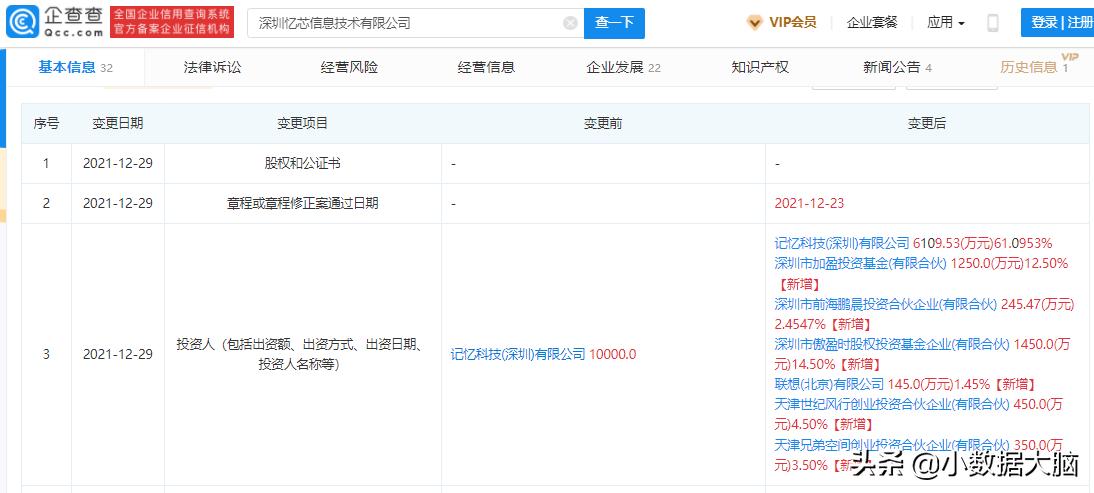
Task: Open 深圳市加盈投资基金(有限合伙) link
Action: click(x=860, y=264)
